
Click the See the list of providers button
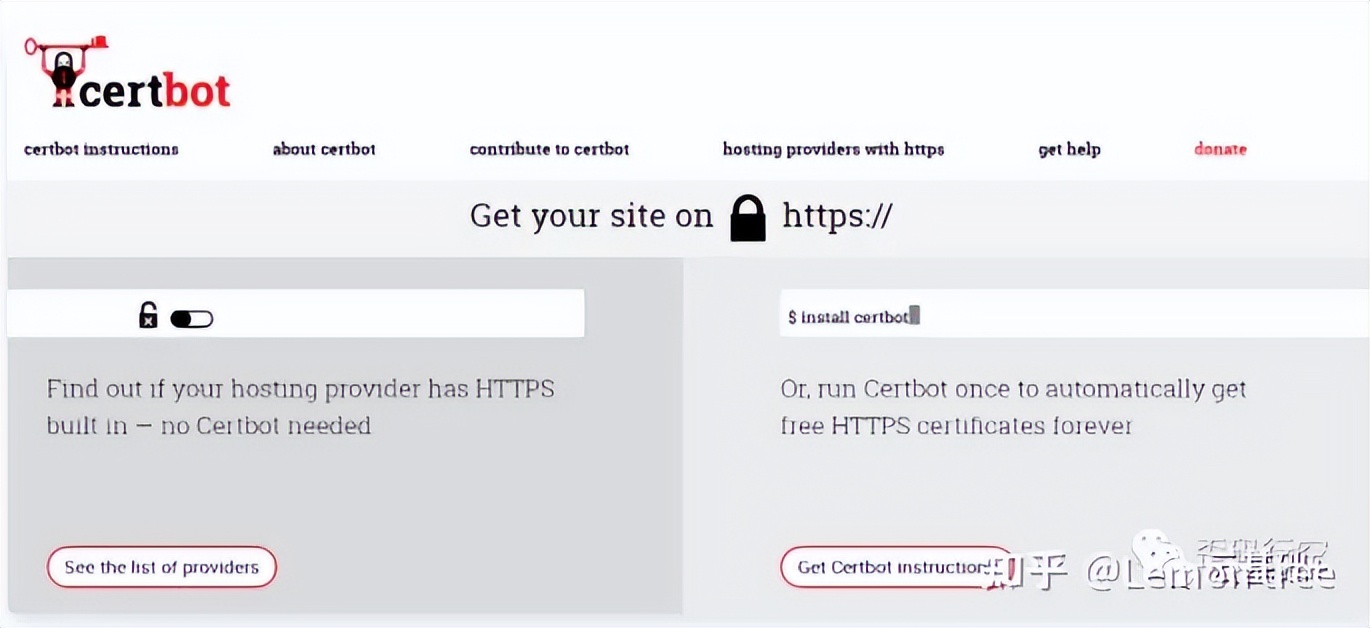click(161, 566)
